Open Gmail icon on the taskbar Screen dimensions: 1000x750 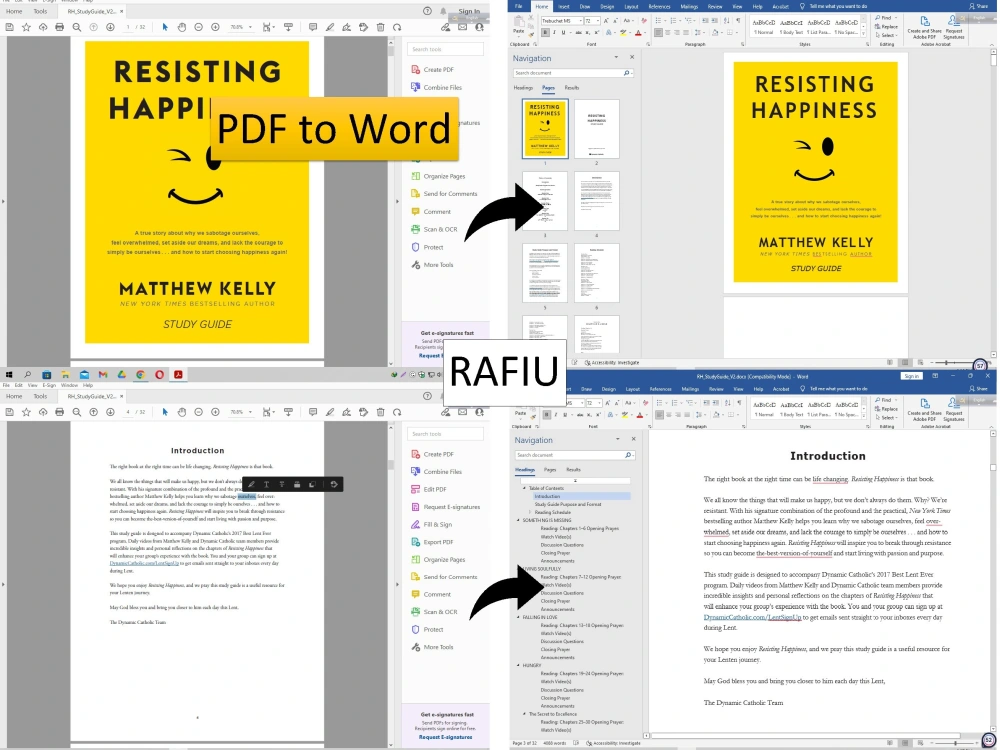[103, 374]
